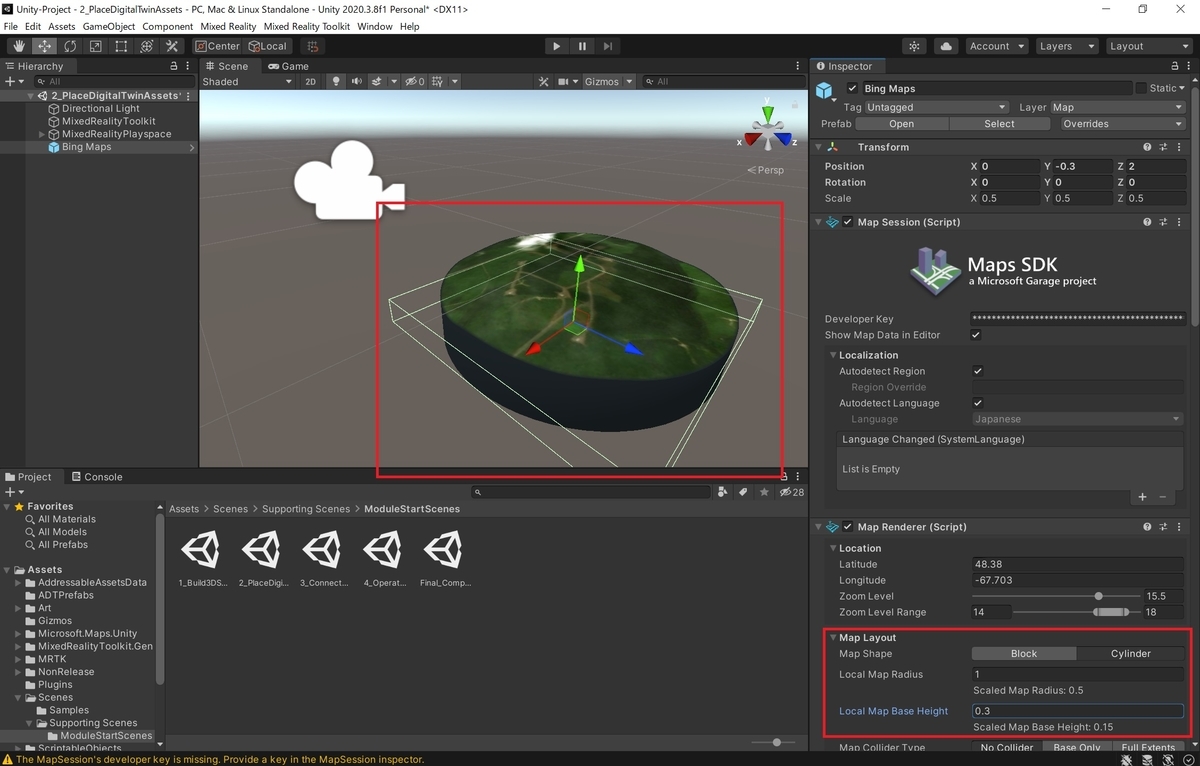Open the Tag Untagged dropdown
The width and height of the screenshot is (1200, 766).
coord(936,107)
